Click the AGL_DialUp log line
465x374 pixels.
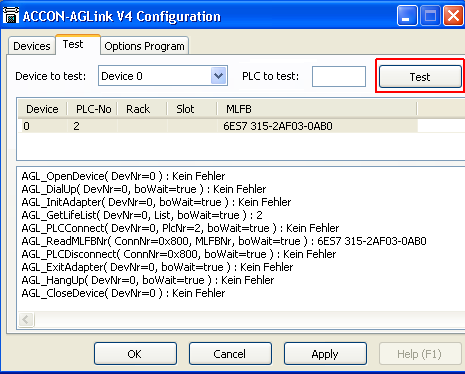[x=144, y=189]
